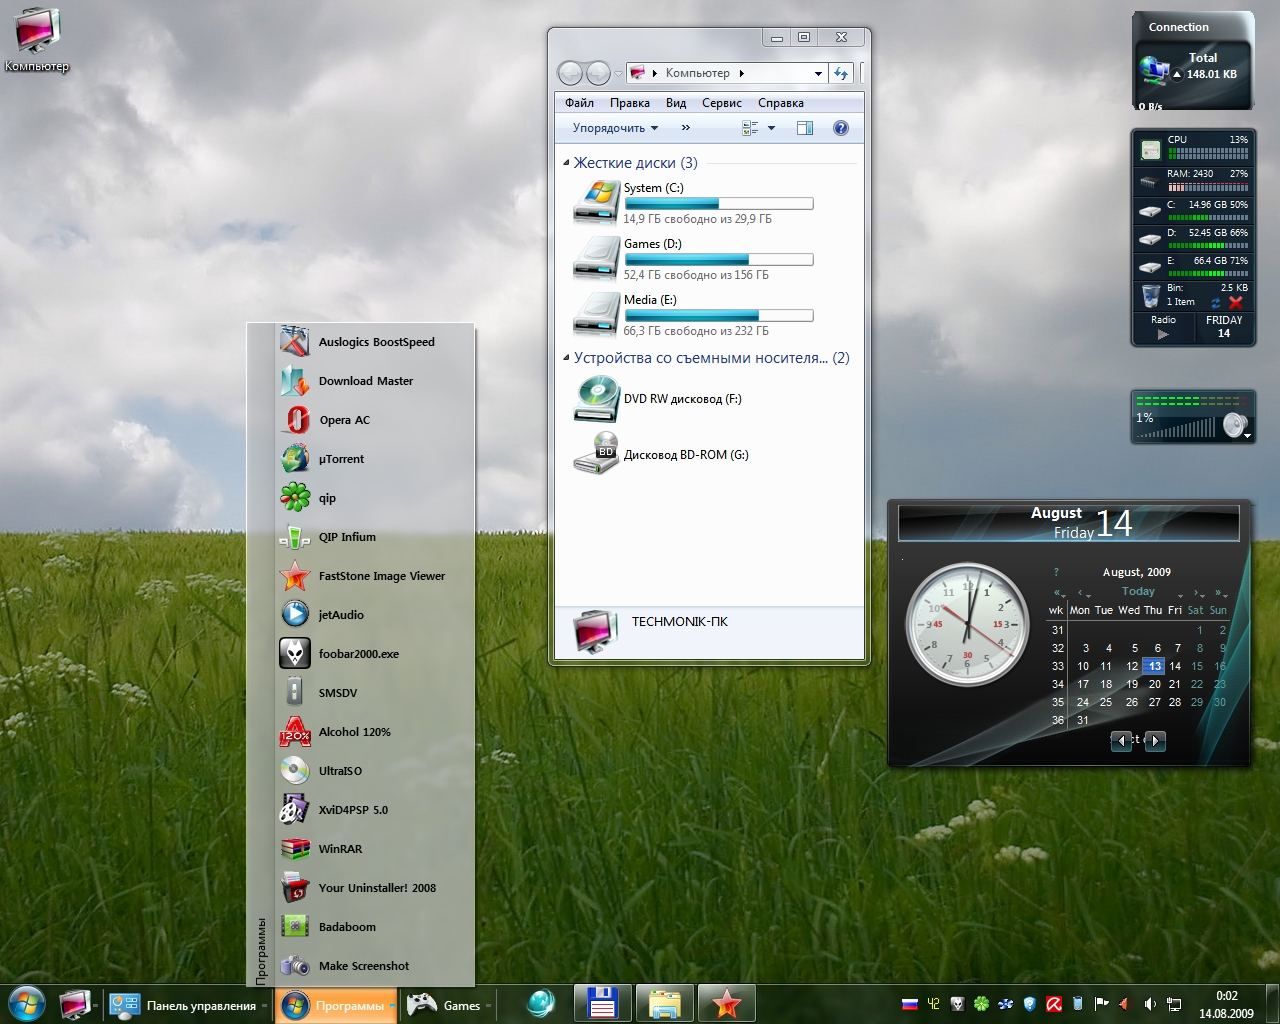Go to previous month with calendar left arrow
Screen dimensions: 1280x1024
1122,741
